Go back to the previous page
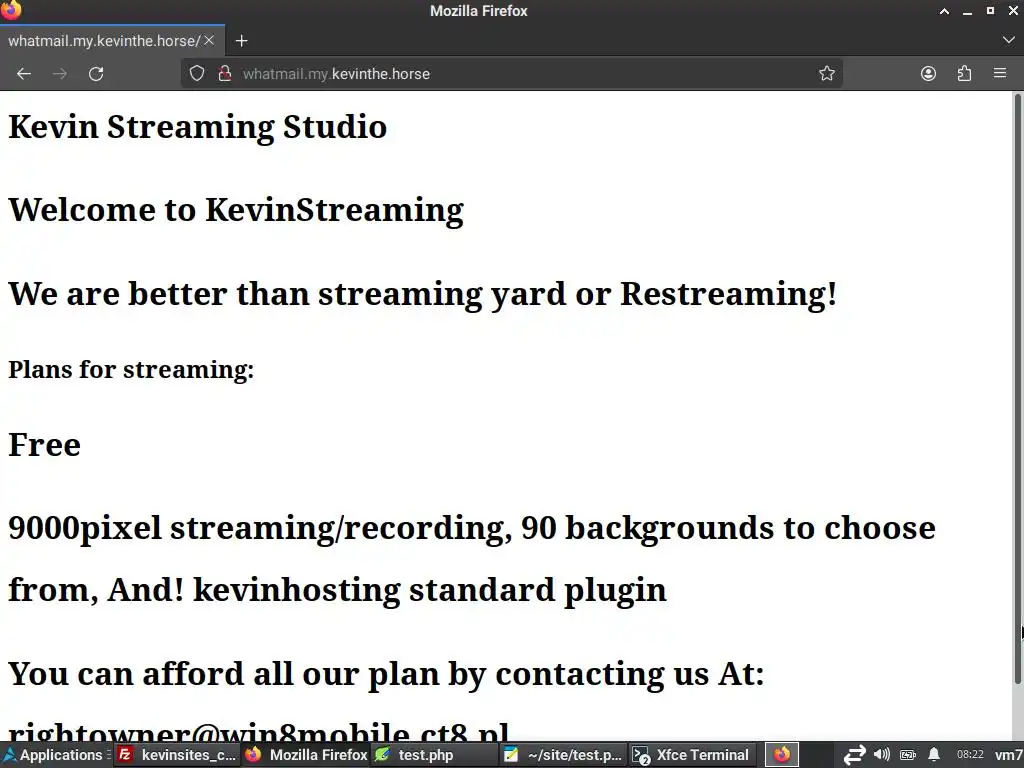Screen dimensions: 1024x768 tap(24, 74)
